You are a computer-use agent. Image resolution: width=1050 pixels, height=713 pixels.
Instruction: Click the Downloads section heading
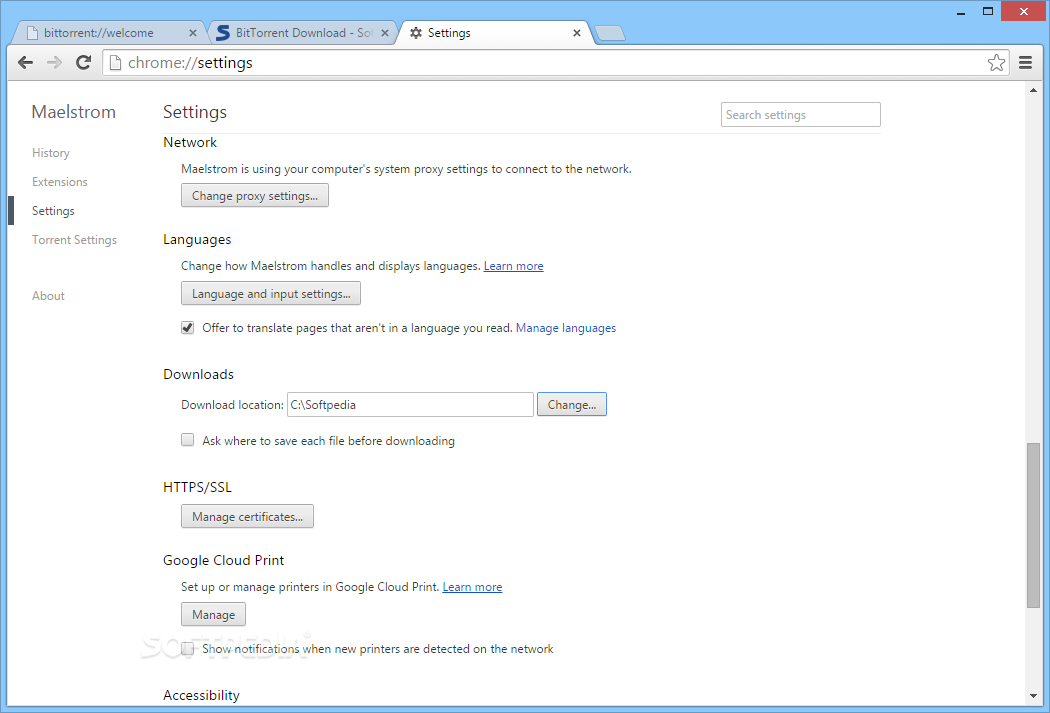[x=198, y=374]
